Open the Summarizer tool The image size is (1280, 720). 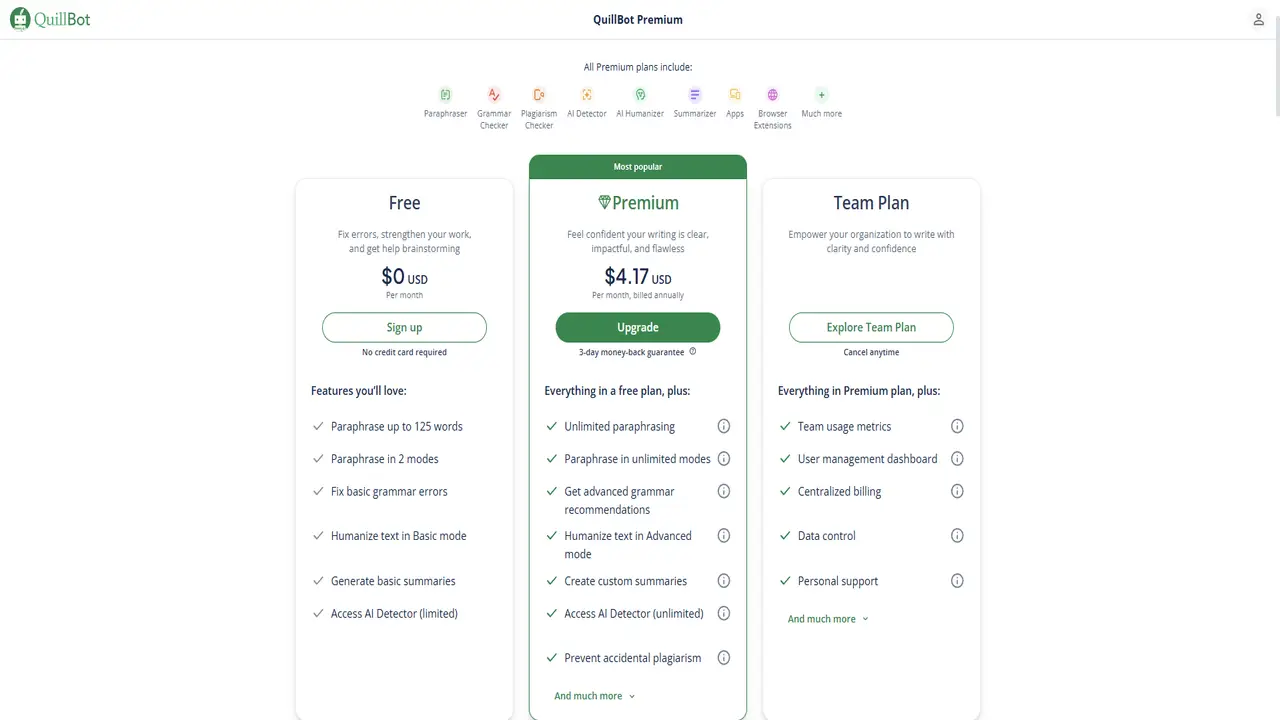[x=694, y=94]
